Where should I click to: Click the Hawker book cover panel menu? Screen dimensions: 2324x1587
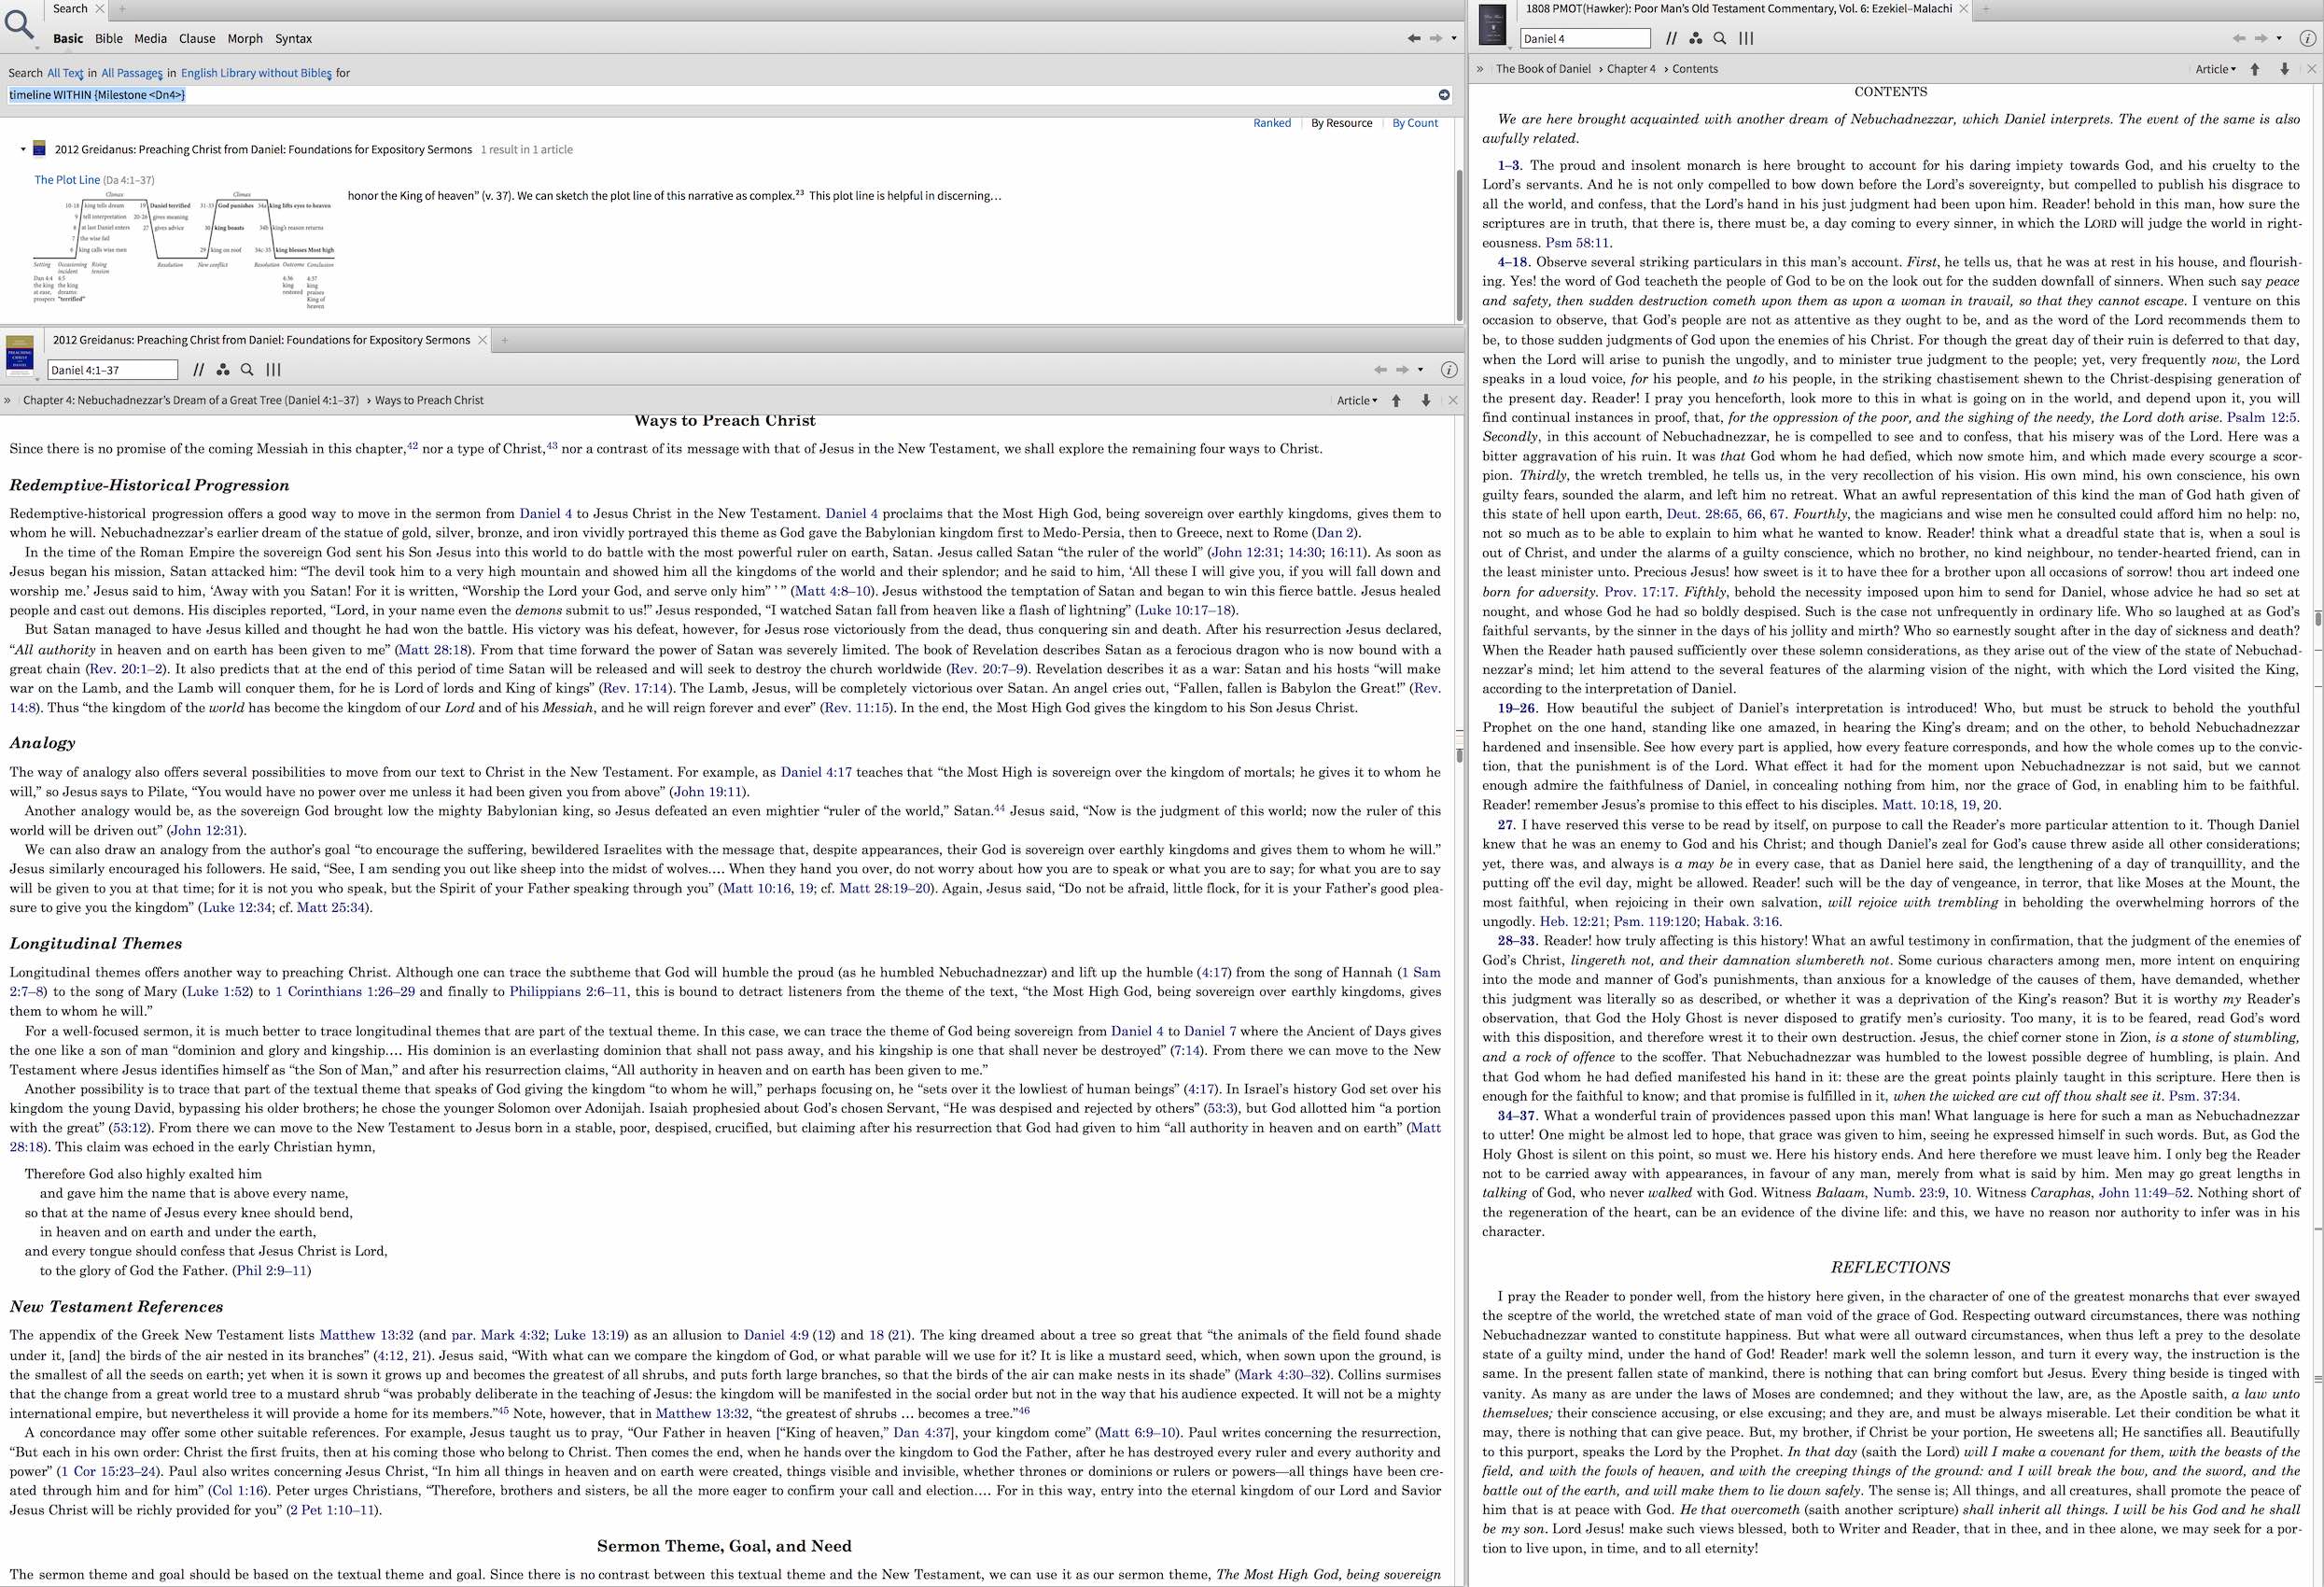pos(1492,26)
